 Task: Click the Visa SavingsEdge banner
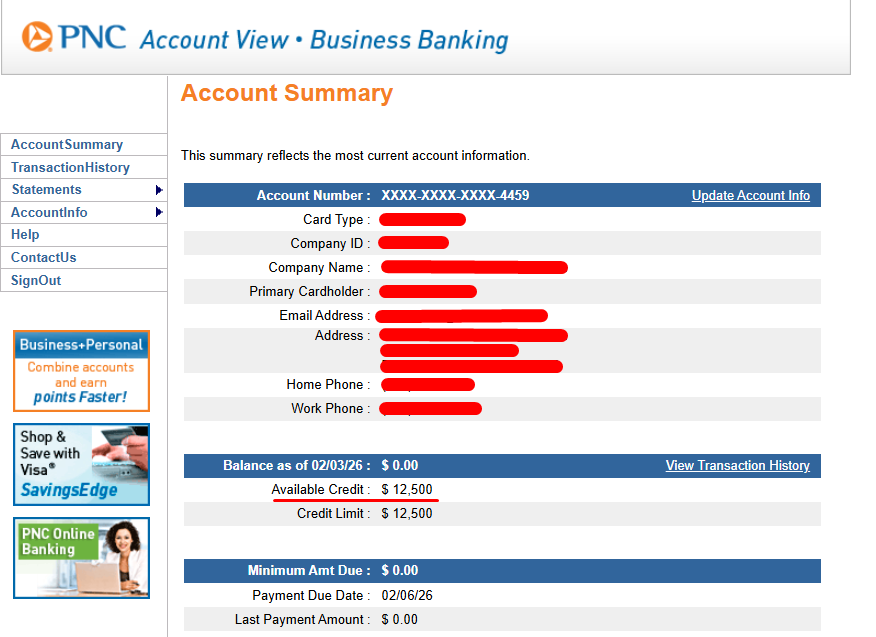pyautogui.click(x=81, y=464)
